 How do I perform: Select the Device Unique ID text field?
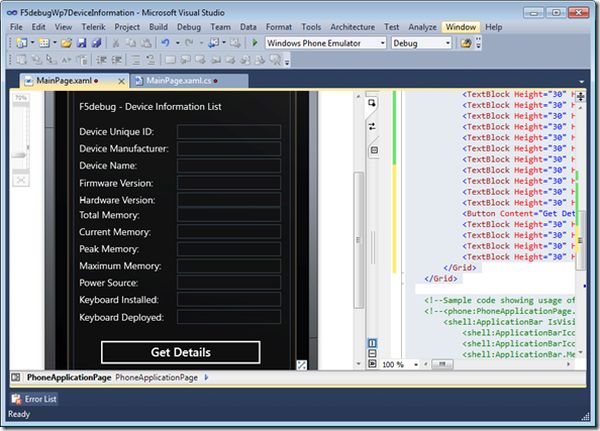228,132
